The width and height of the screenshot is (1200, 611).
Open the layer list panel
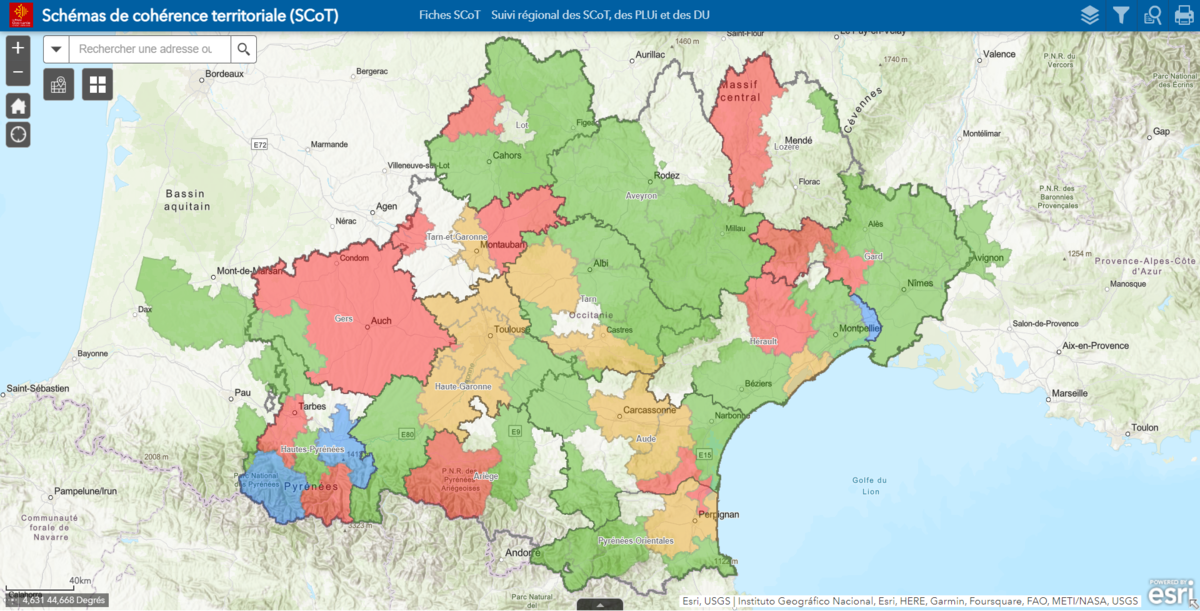(x=1090, y=15)
